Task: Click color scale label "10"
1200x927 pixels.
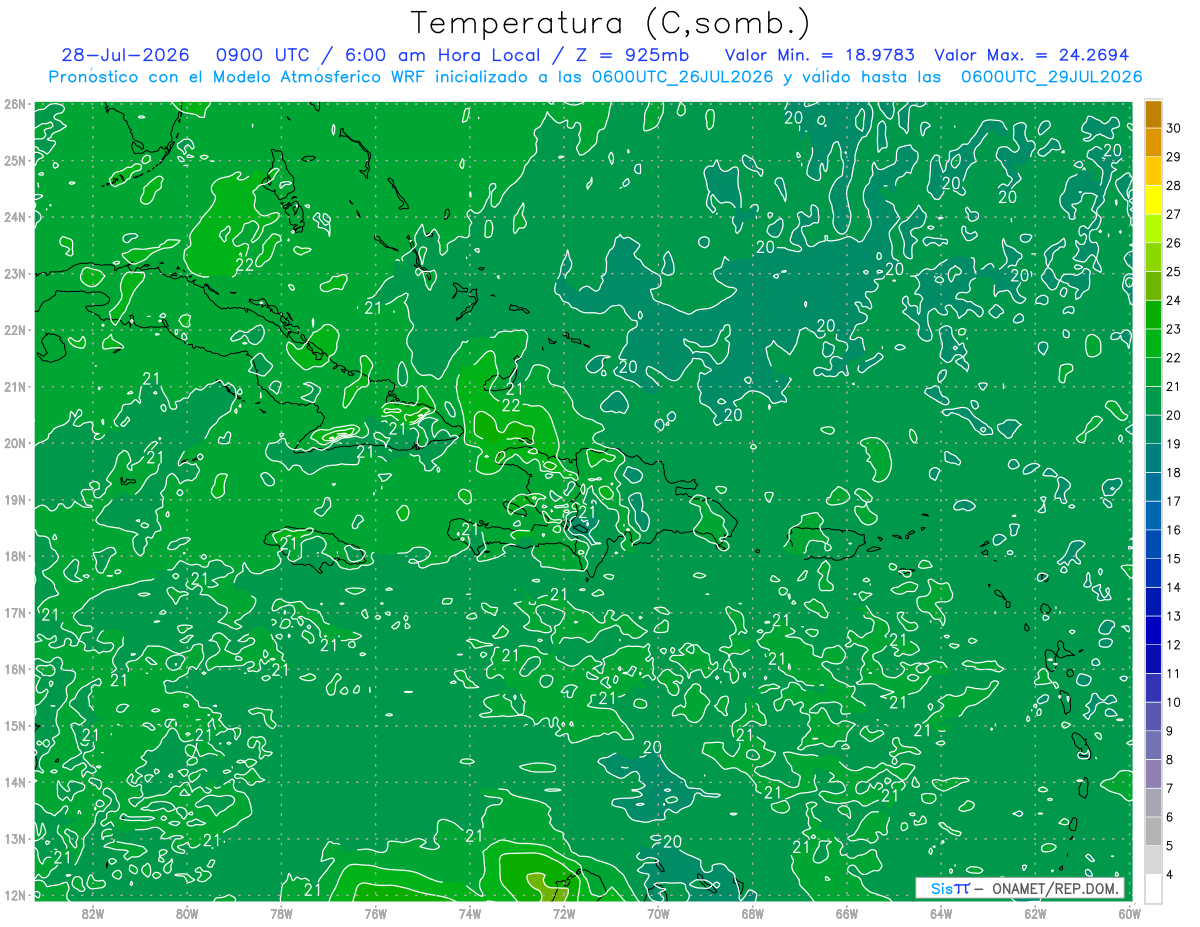Action: click(1174, 703)
